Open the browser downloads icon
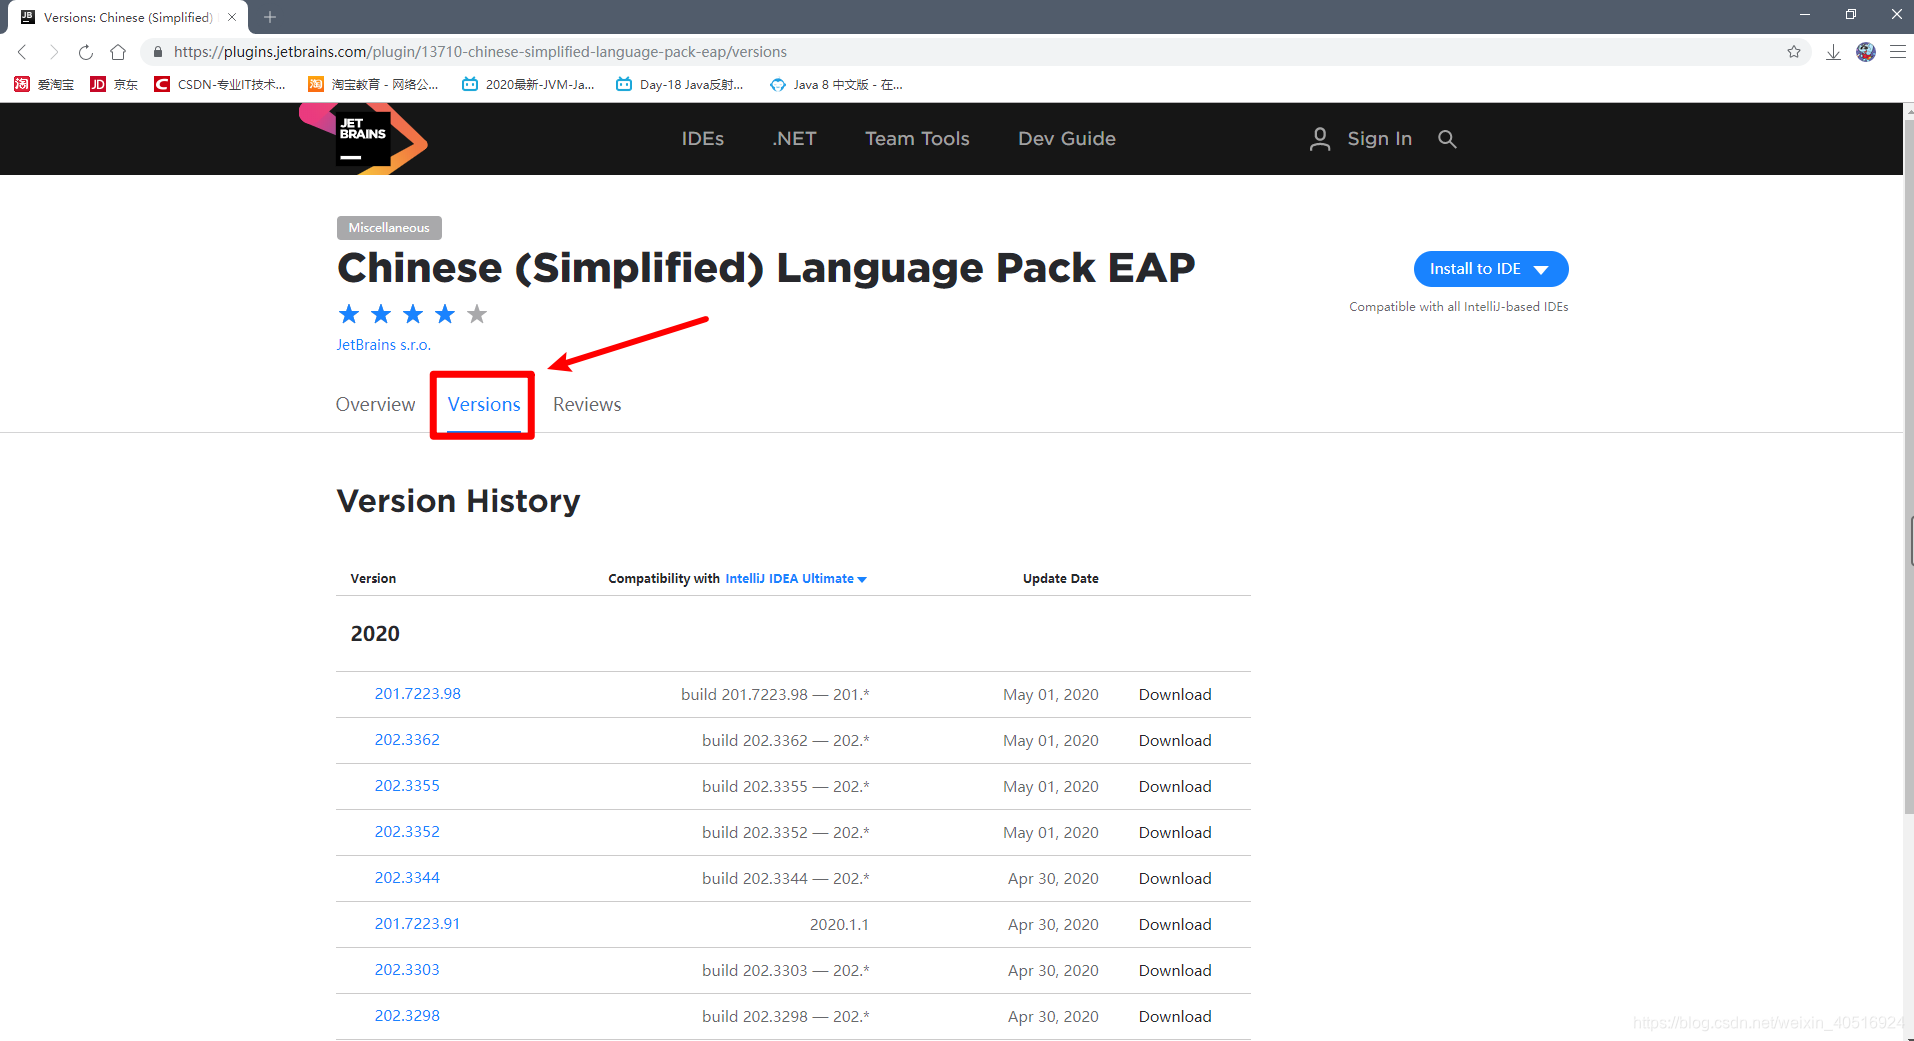Image resolution: width=1914 pixels, height=1041 pixels. (1833, 52)
